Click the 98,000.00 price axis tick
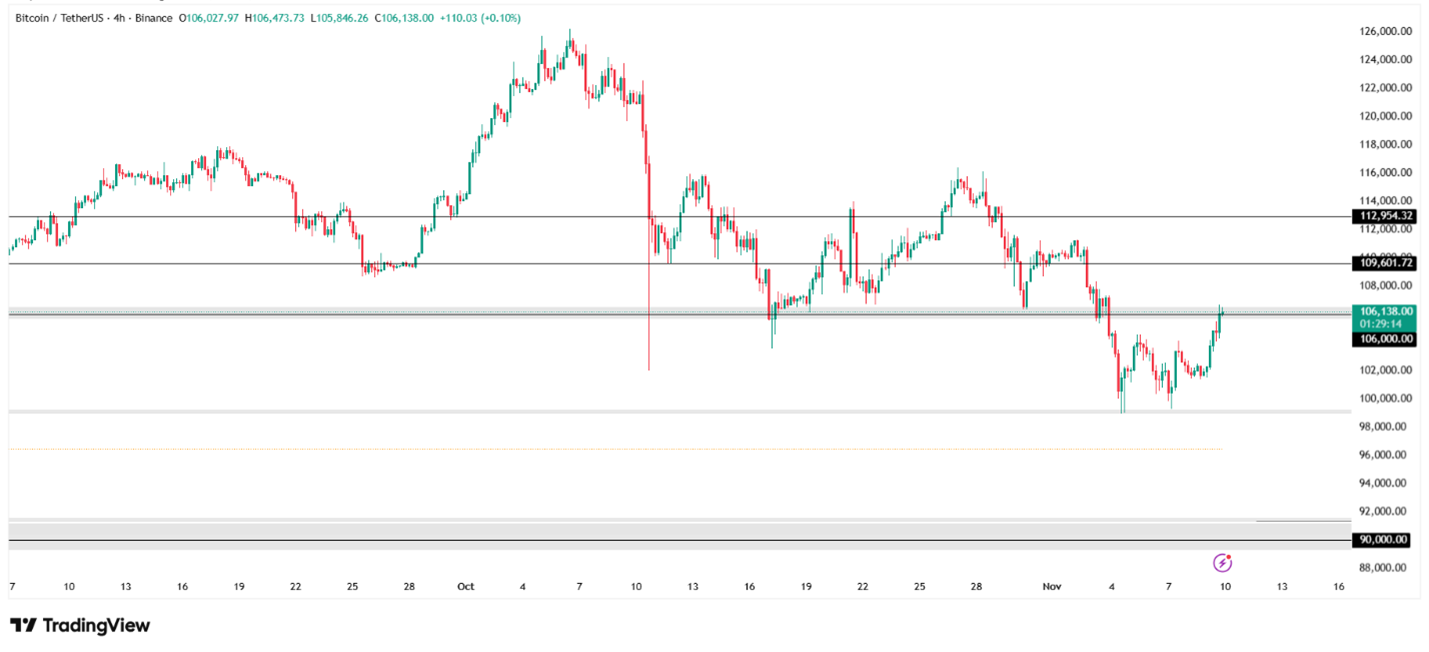1429x652 pixels. (1385, 427)
